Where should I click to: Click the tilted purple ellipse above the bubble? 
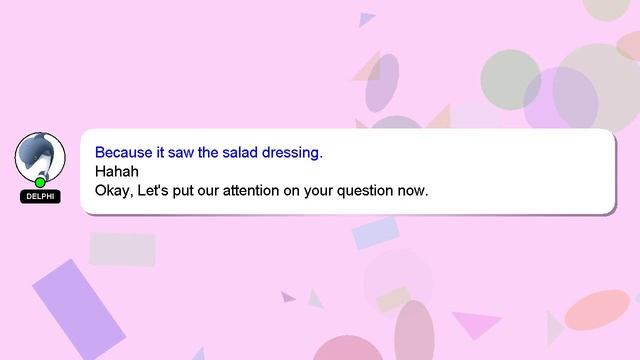click(382, 83)
